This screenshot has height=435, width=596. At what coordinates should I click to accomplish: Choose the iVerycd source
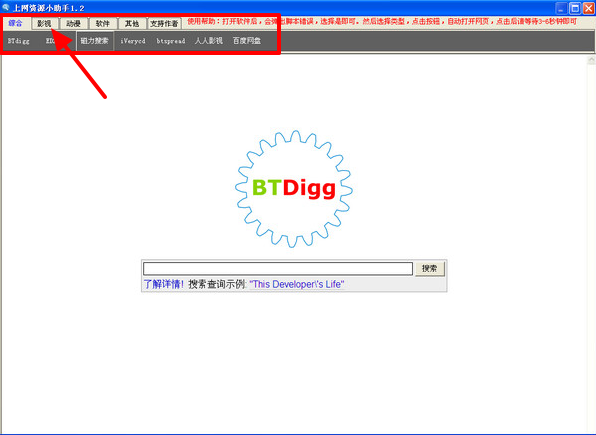[x=133, y=41]
